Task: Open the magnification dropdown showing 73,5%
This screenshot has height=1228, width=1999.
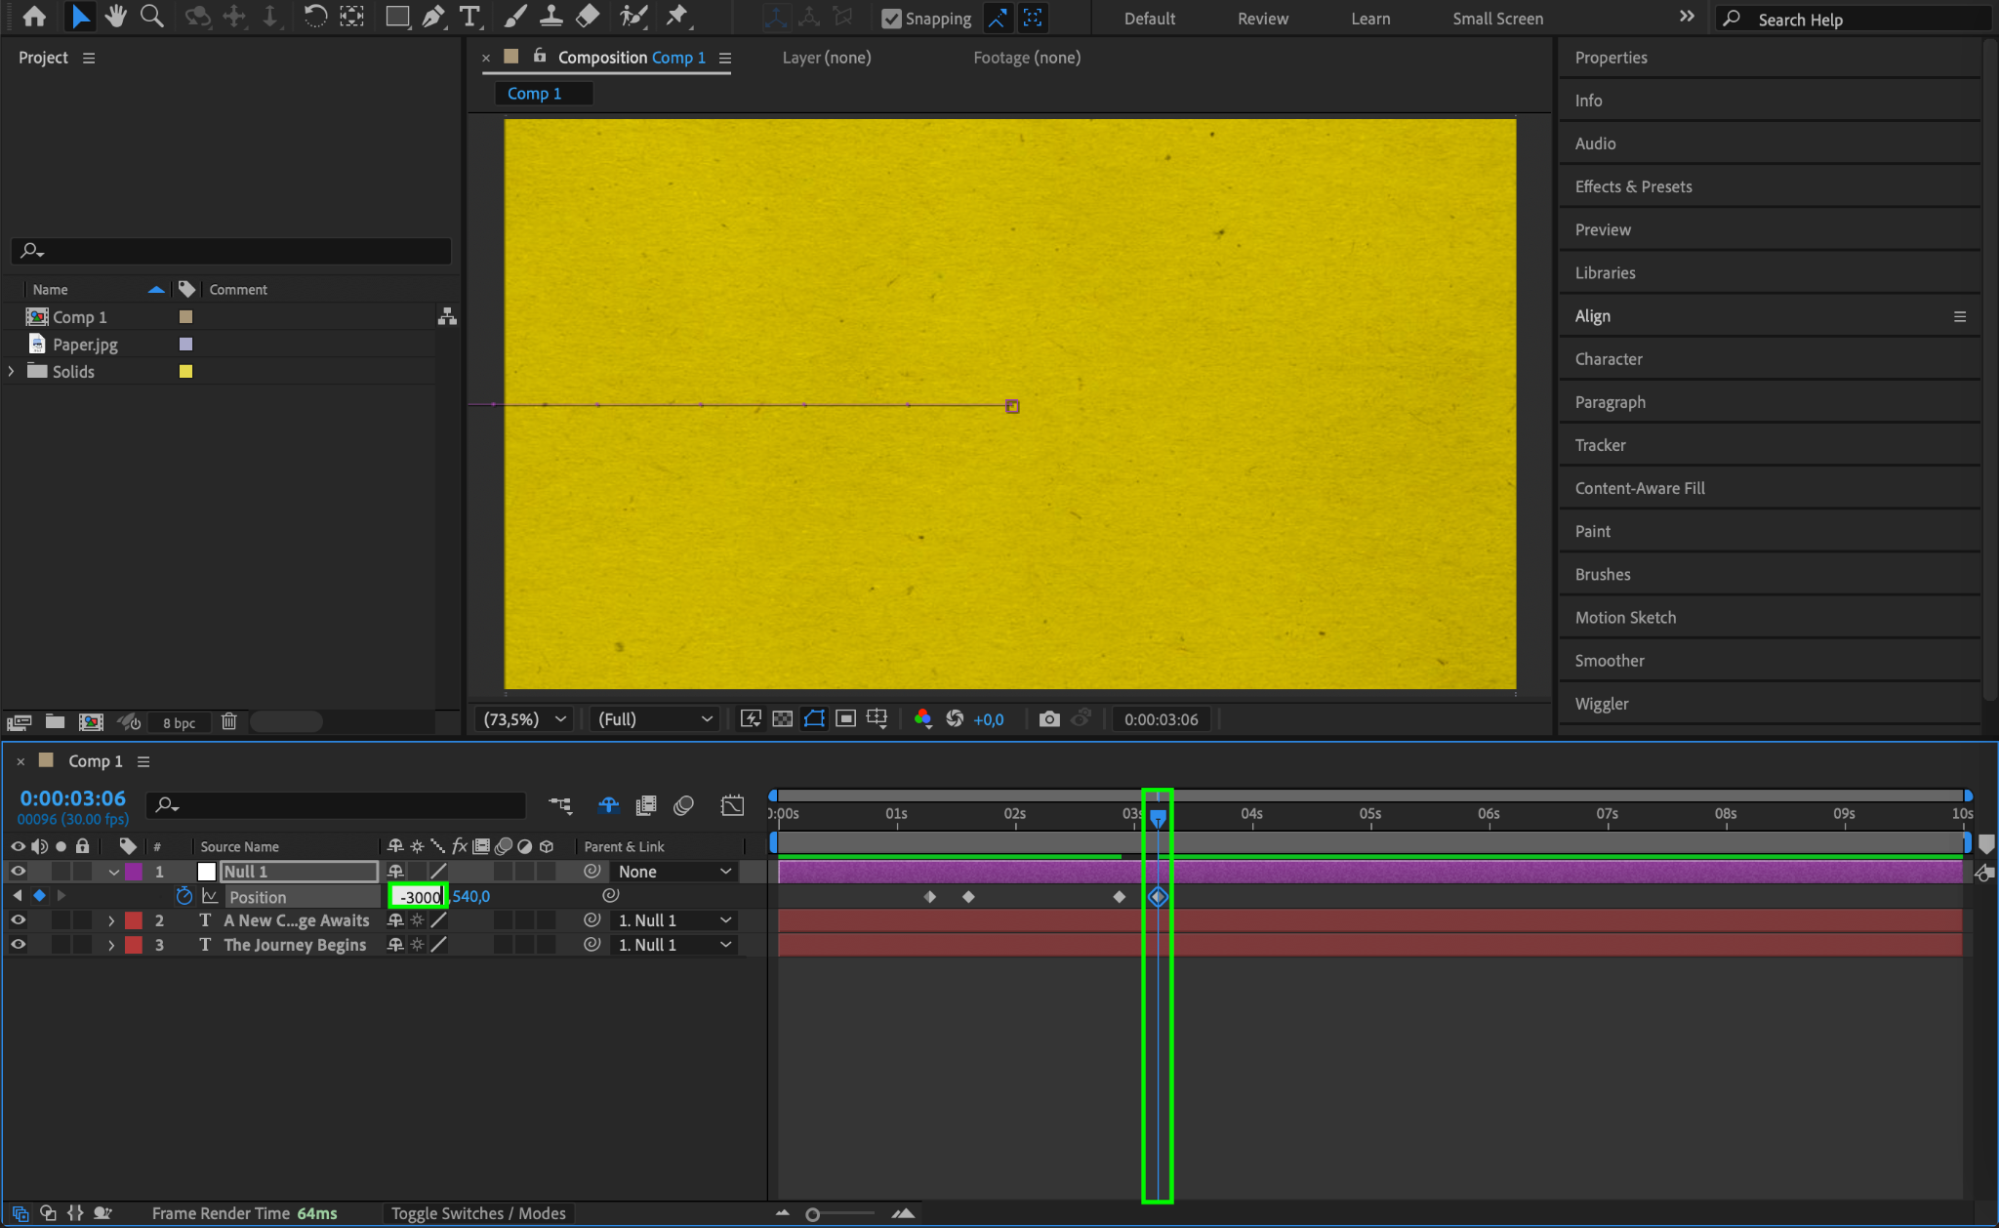Action: 525,719
